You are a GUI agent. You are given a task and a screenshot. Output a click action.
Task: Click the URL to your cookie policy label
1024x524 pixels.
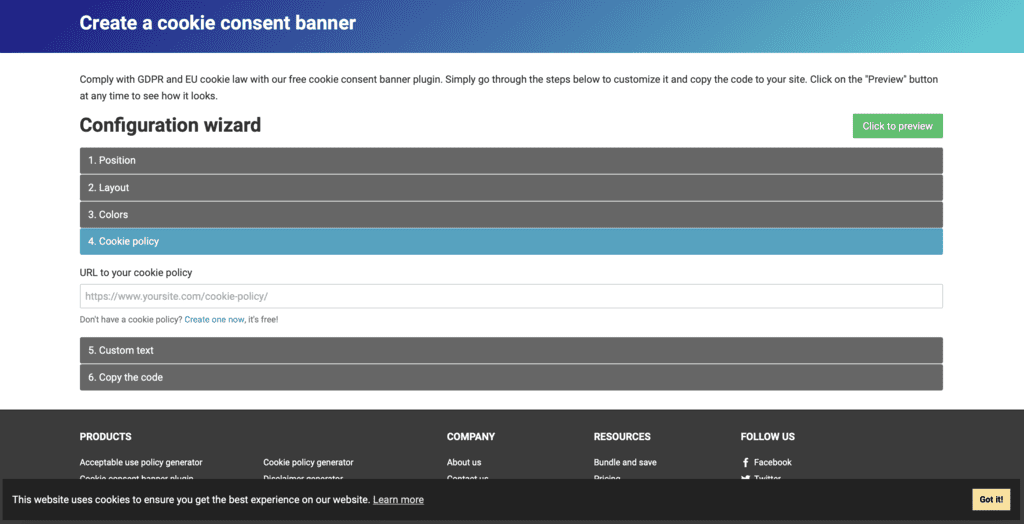pyautogui.click(x=136, y=273)
